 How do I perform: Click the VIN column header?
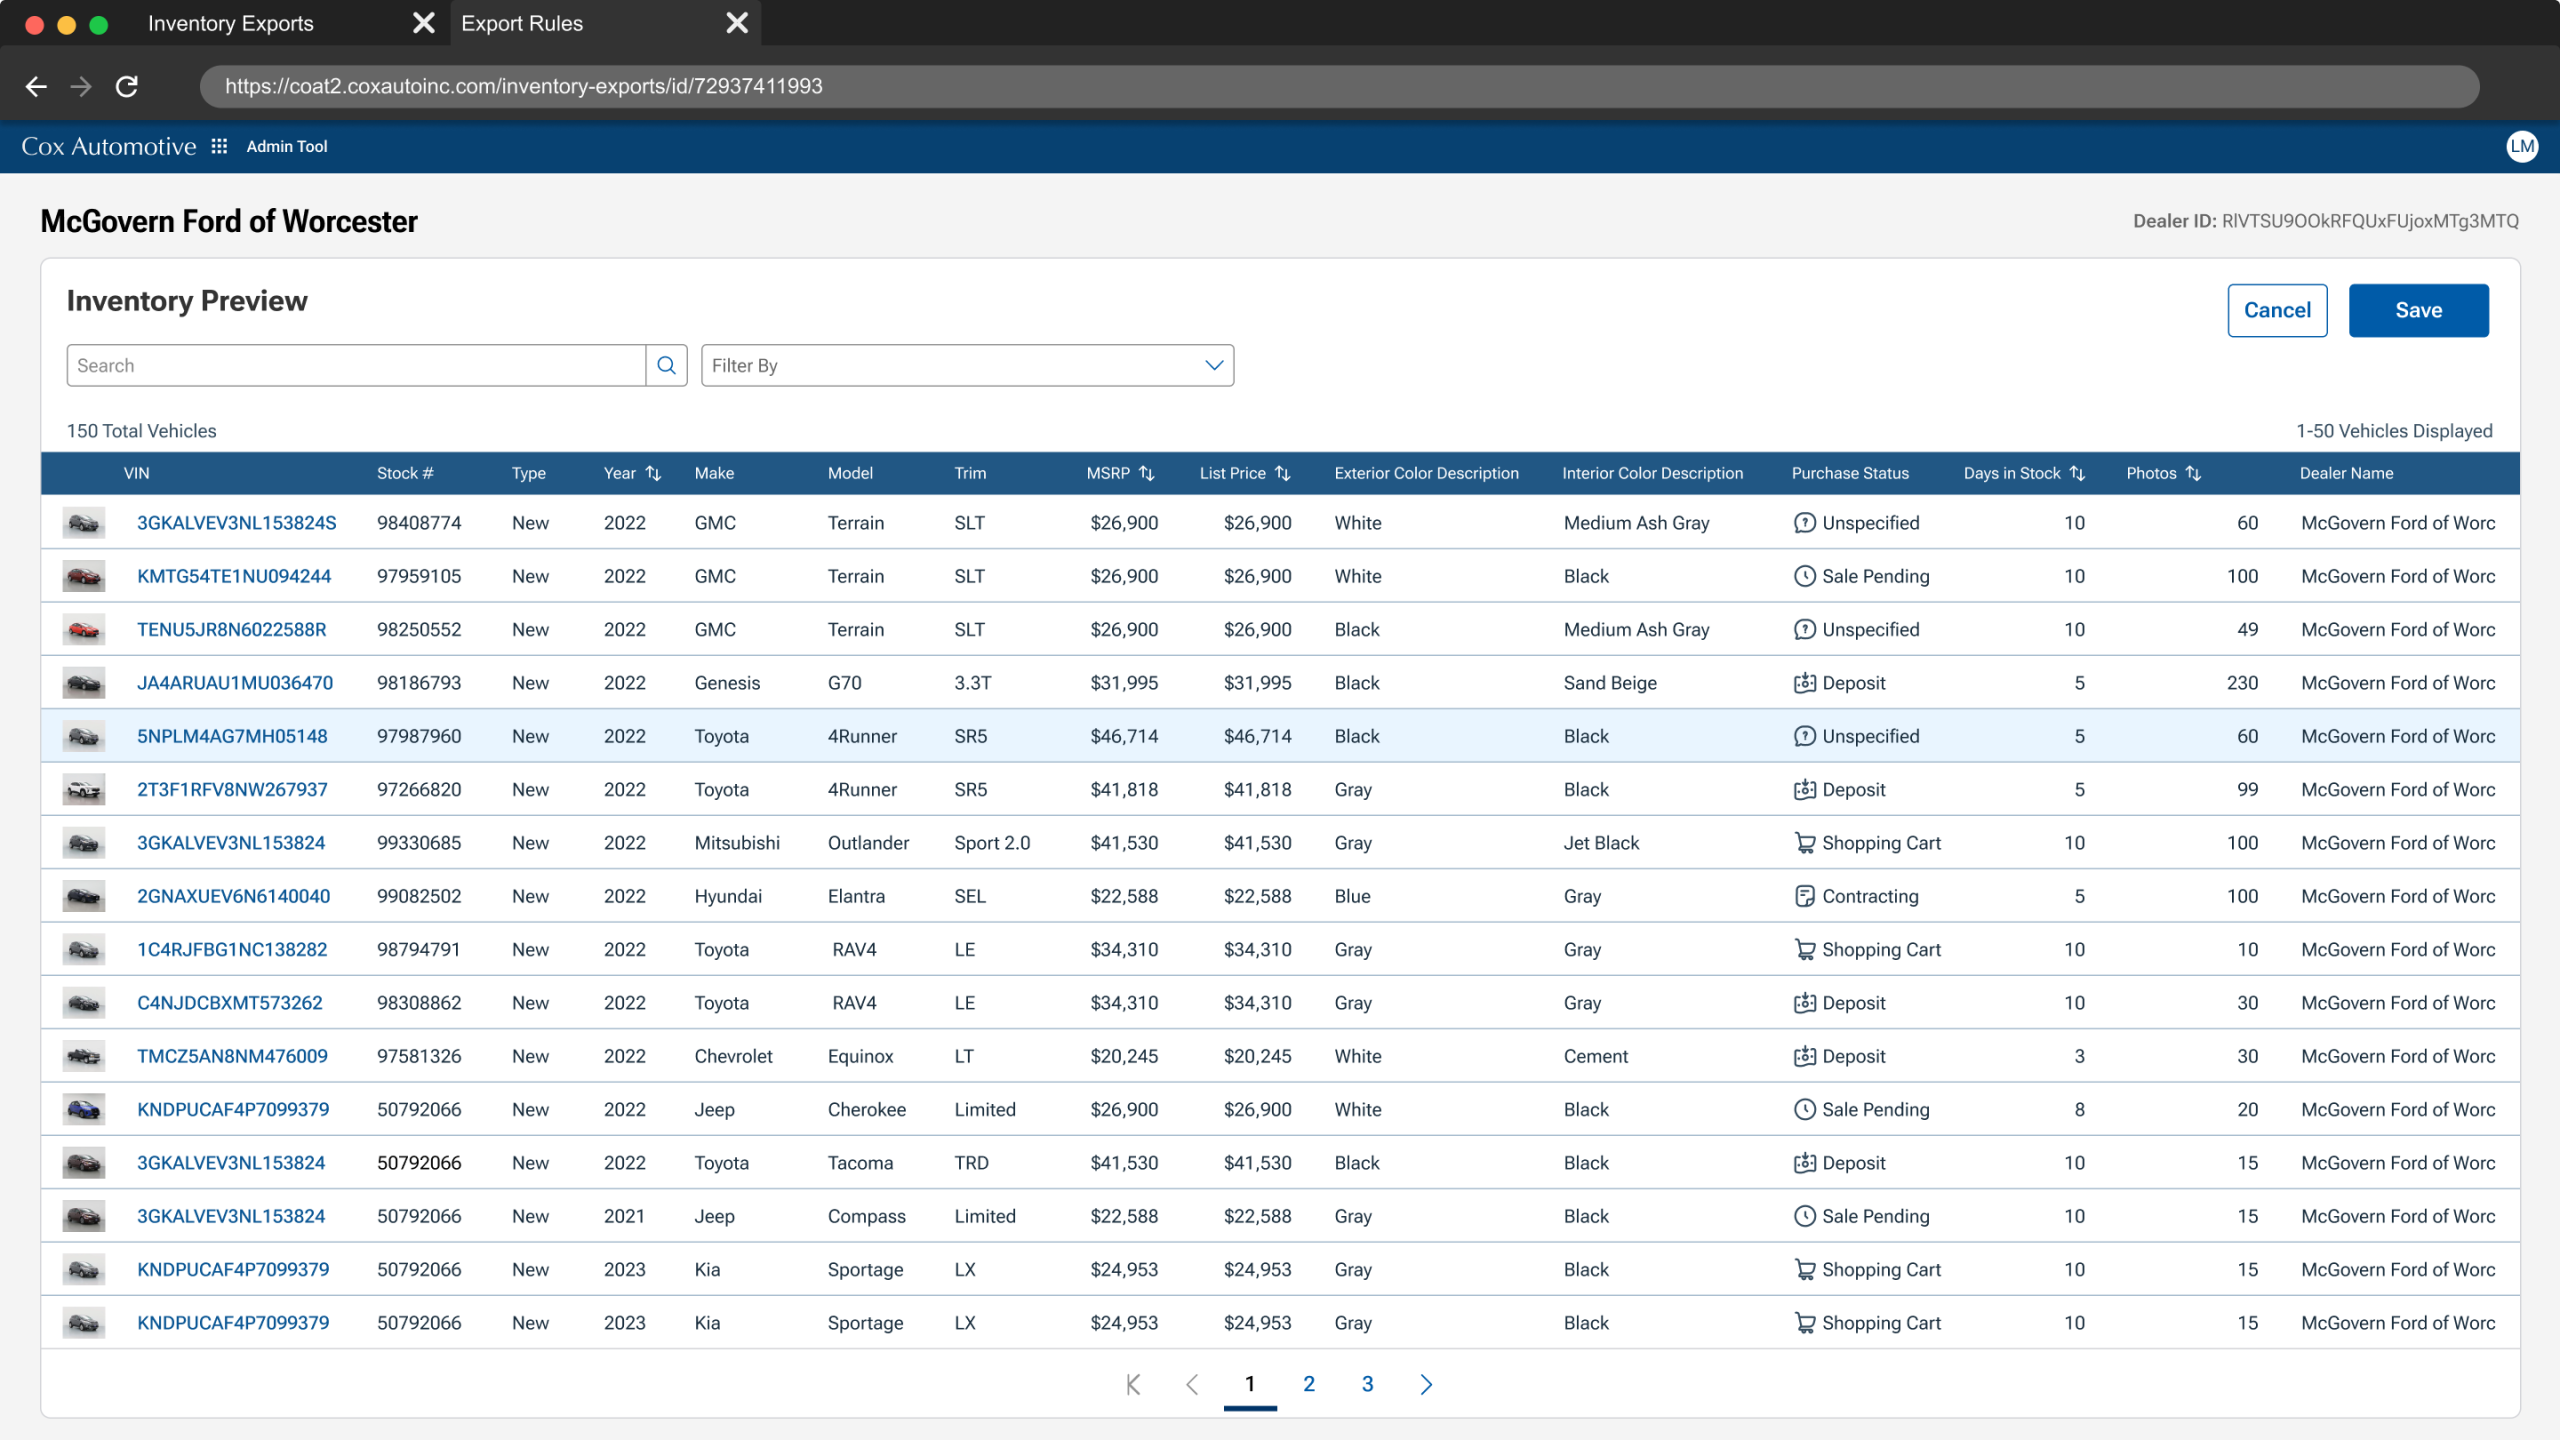click(137, 473)
